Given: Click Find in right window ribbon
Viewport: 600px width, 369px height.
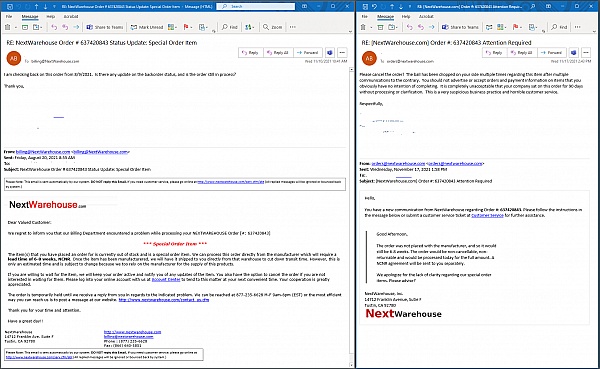Looking at the screenshot, I should click(559, 27).
